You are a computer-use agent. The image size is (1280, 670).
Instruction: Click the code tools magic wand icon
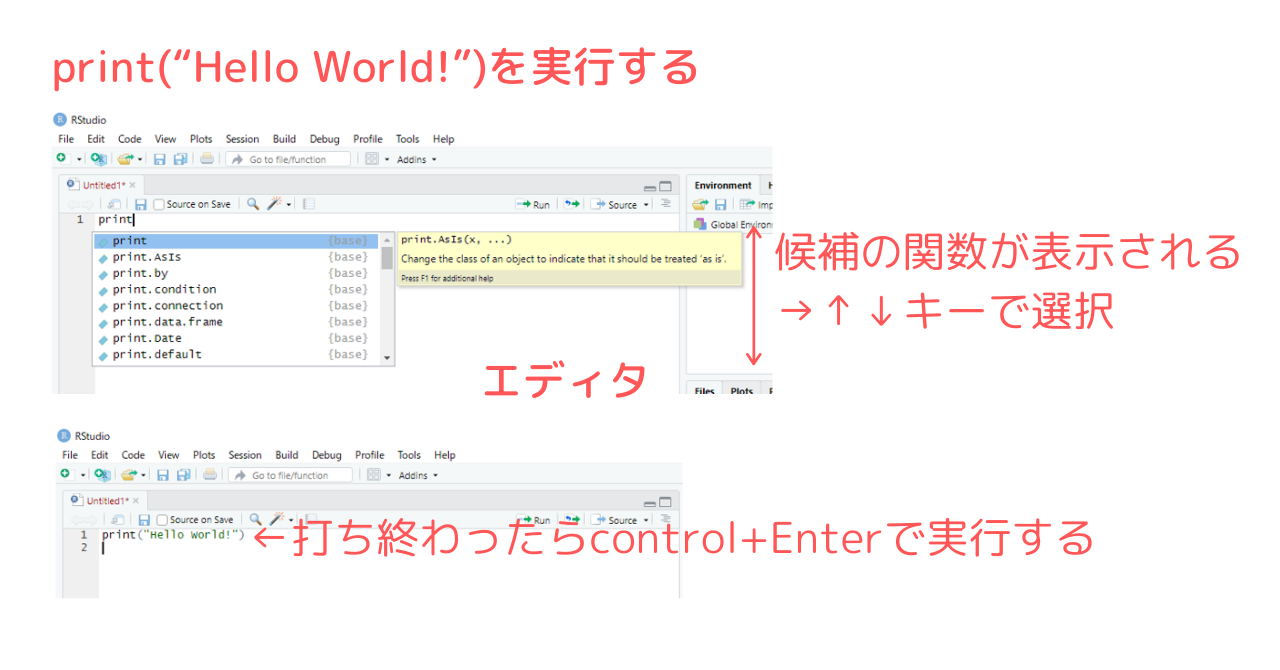[x=276, y=205]
